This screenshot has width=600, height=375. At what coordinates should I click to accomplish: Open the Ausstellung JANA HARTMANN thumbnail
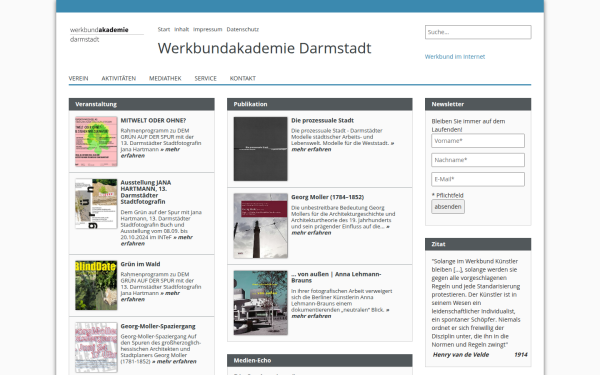click(96, 204)
